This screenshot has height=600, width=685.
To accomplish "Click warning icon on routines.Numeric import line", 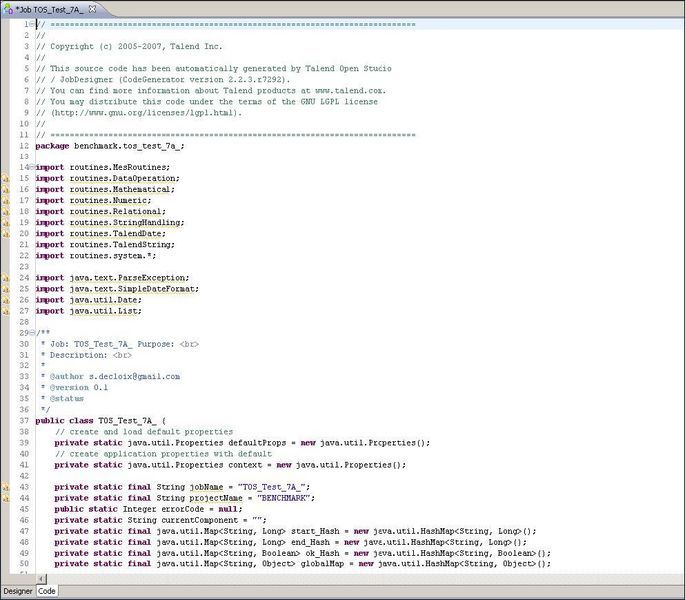I will click(4, 200).
